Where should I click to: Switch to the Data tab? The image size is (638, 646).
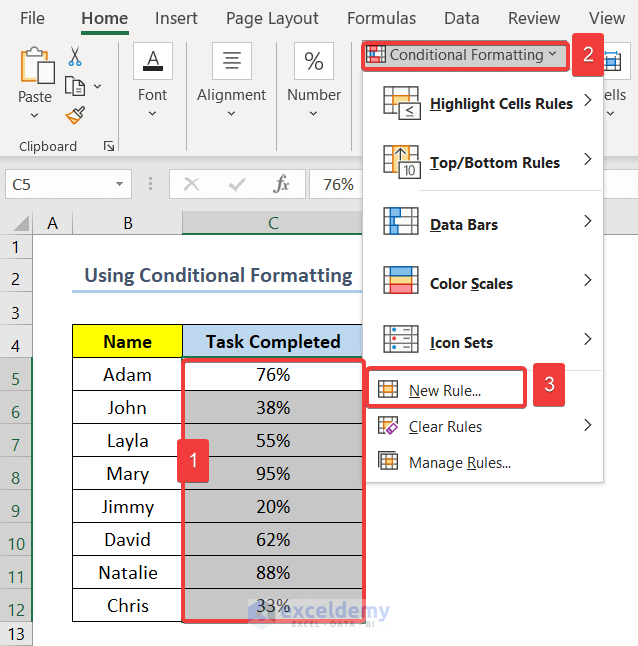tap(462, 19)
